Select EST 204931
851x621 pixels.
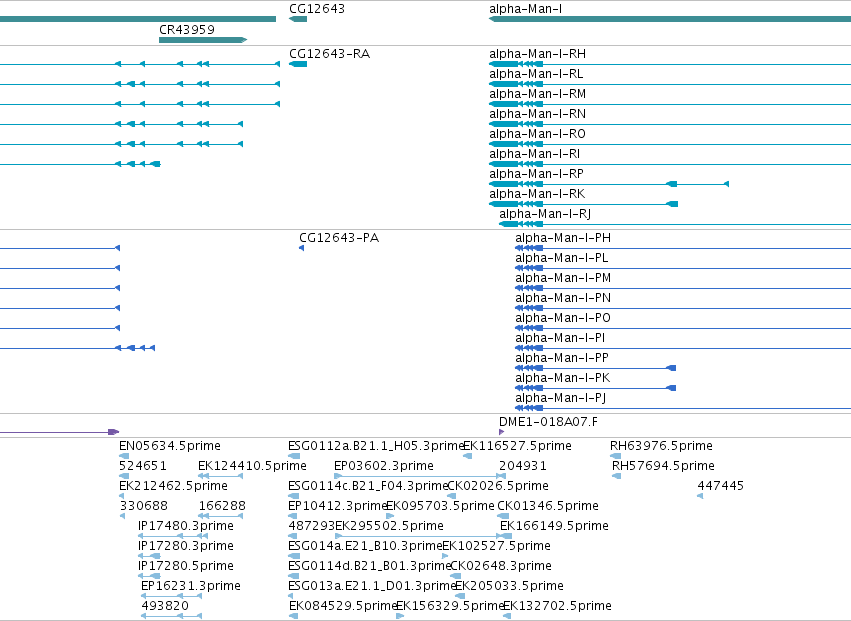523,466
